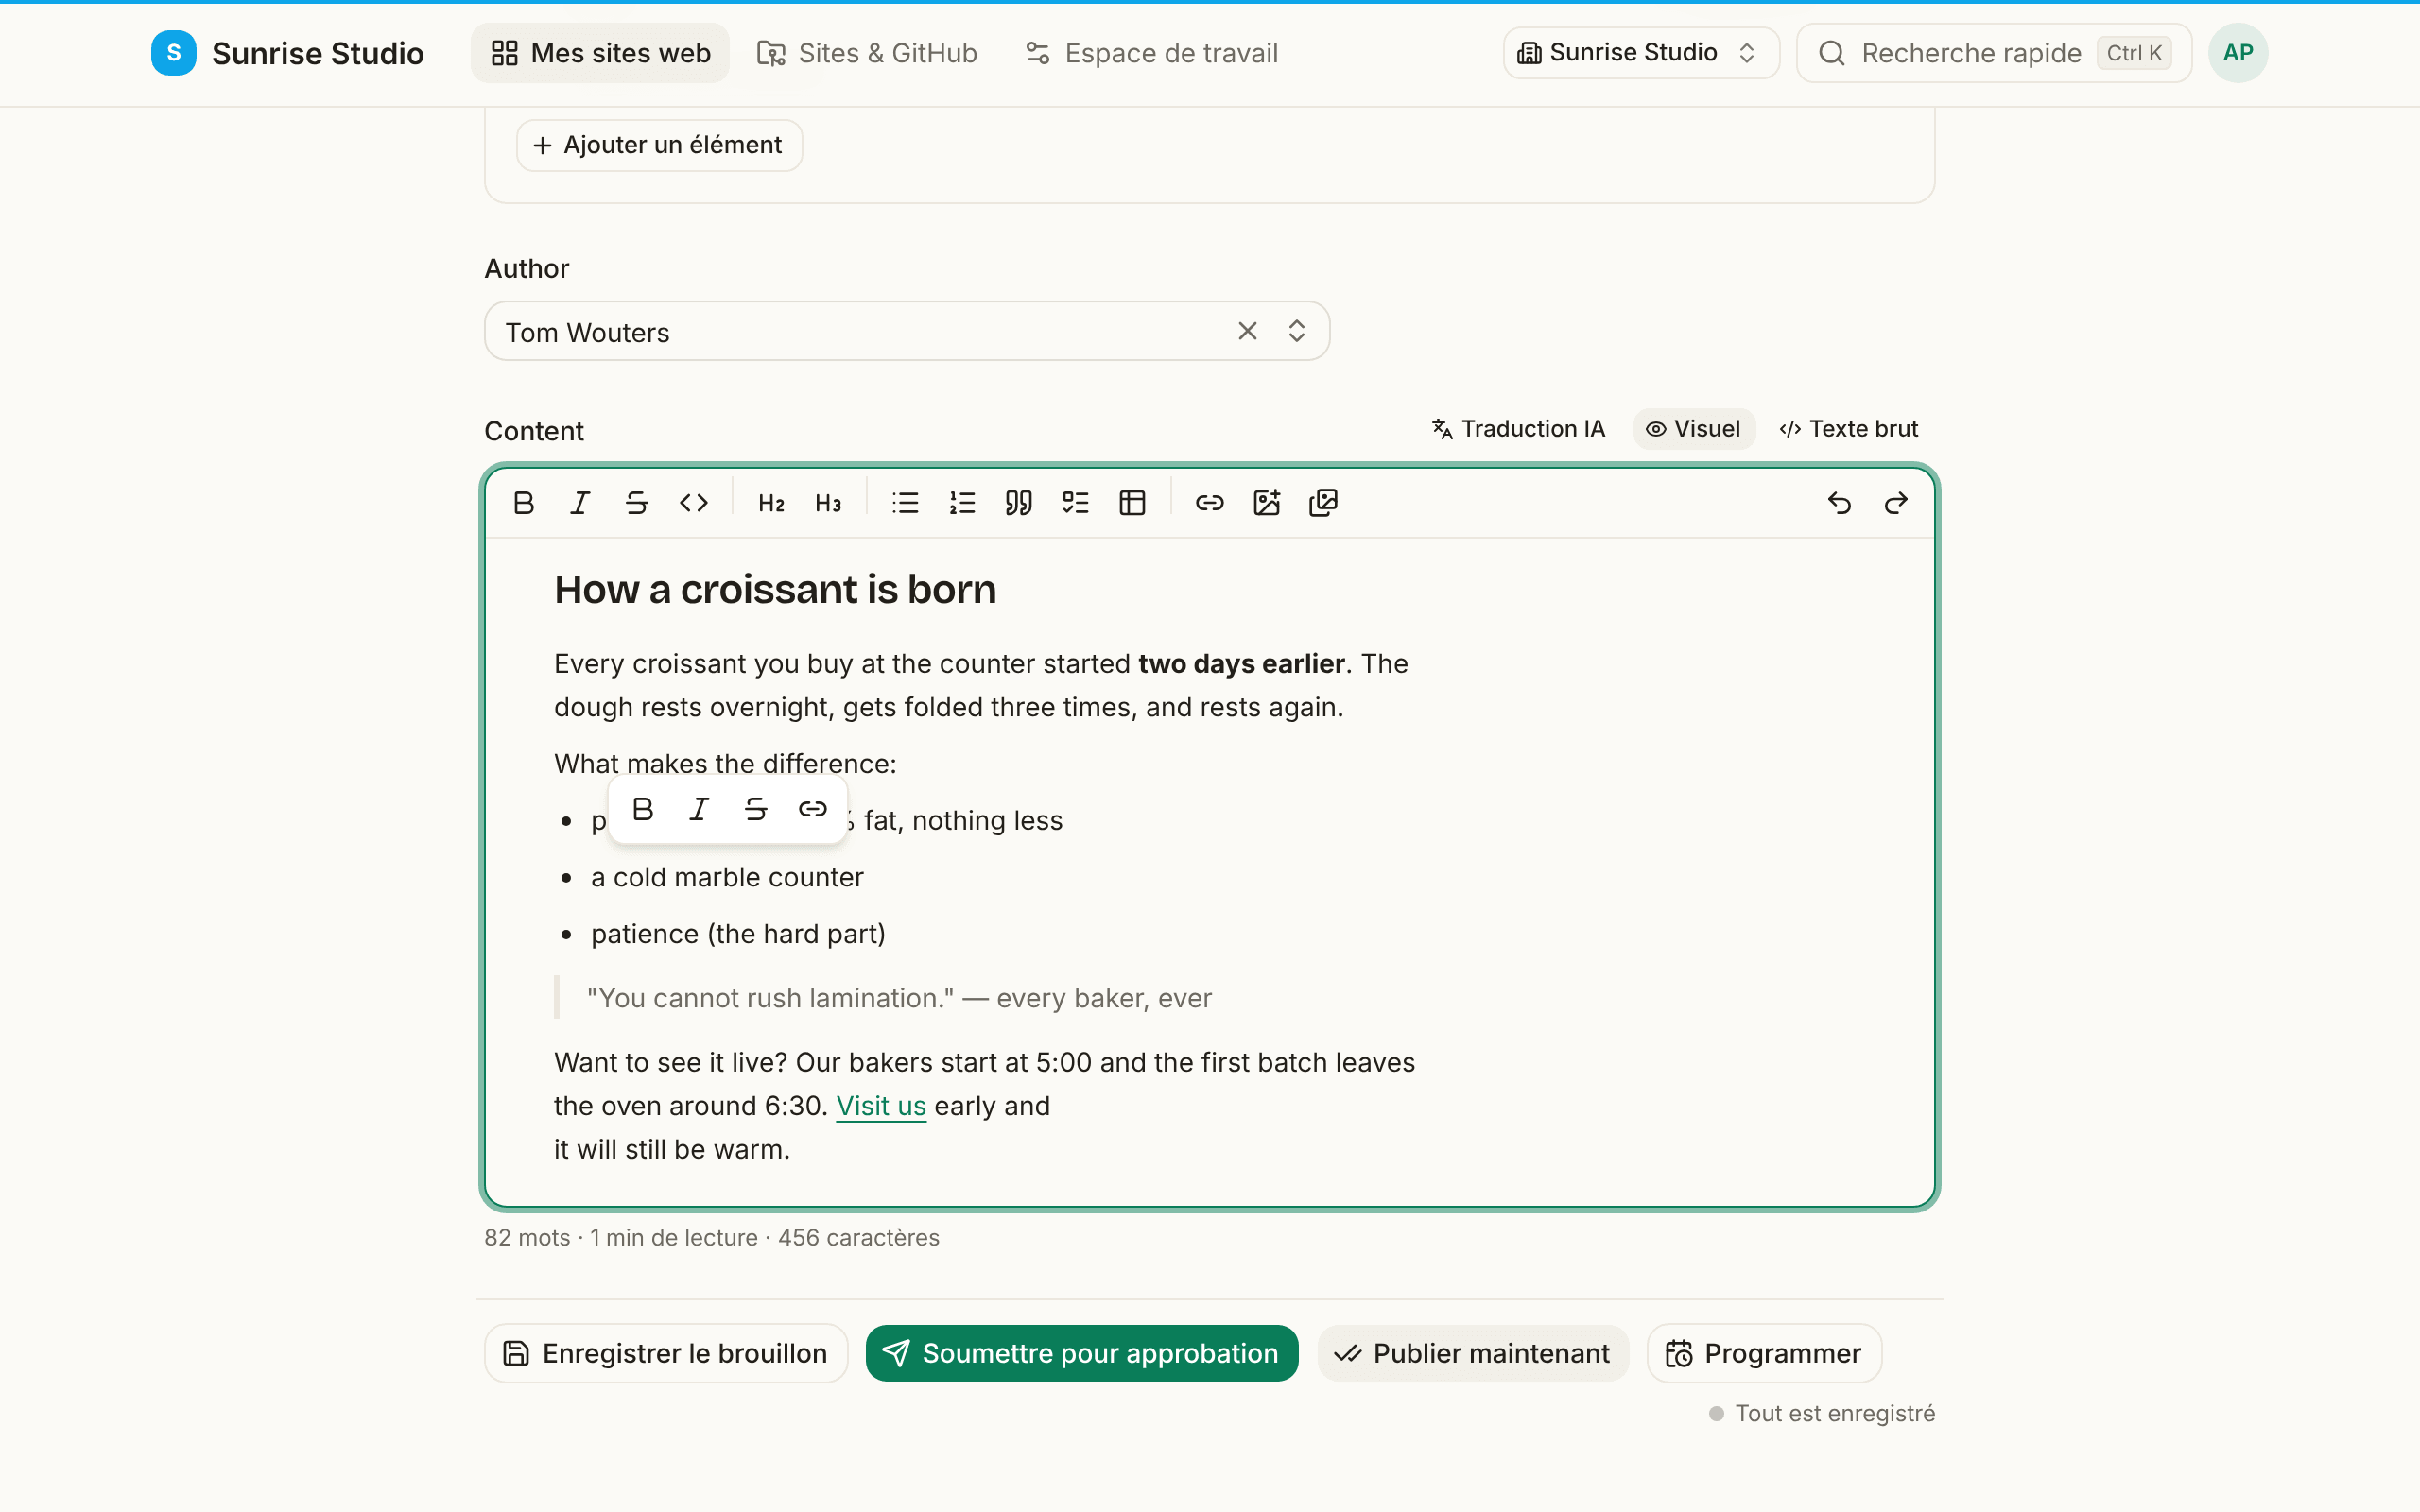Viewport: 2420px width, 1512px height.
Task: Click Soumettre pour approbation
Action: [1082, 1353]
